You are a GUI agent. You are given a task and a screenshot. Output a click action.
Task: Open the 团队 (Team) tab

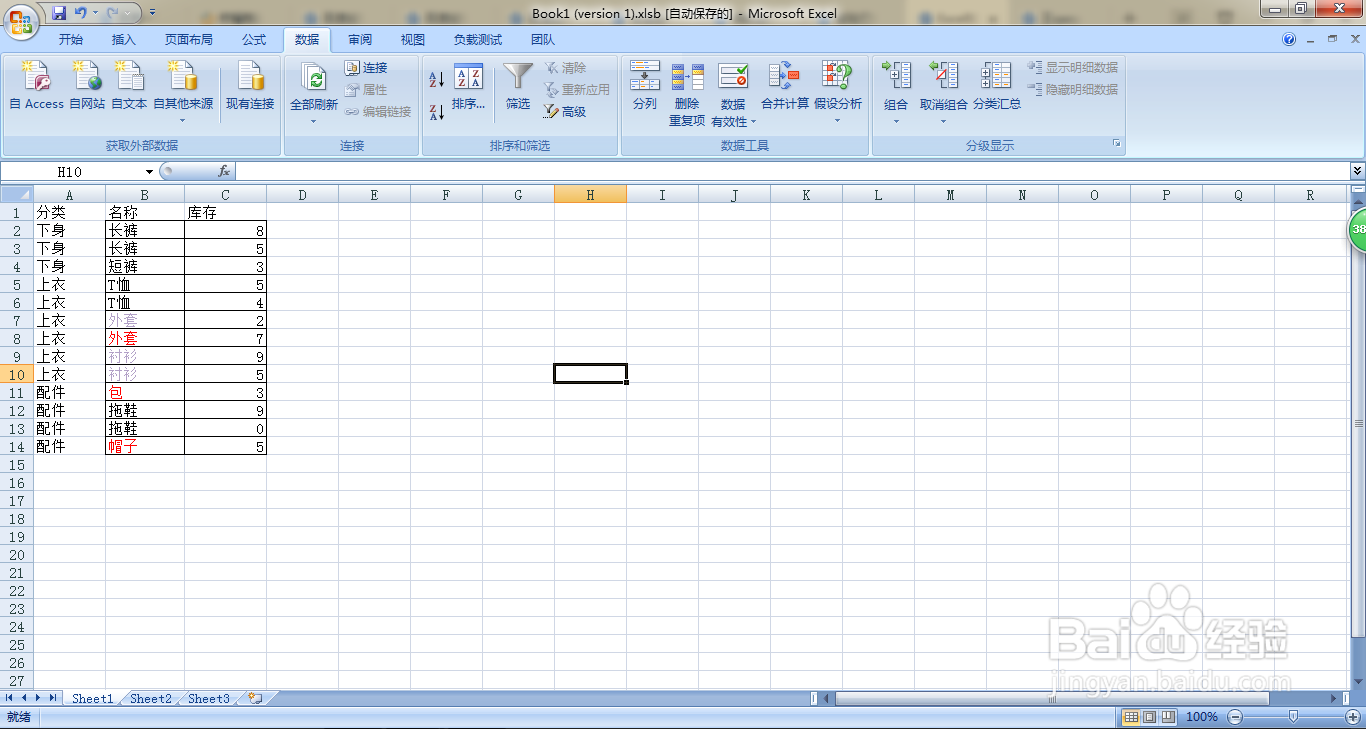543,40
